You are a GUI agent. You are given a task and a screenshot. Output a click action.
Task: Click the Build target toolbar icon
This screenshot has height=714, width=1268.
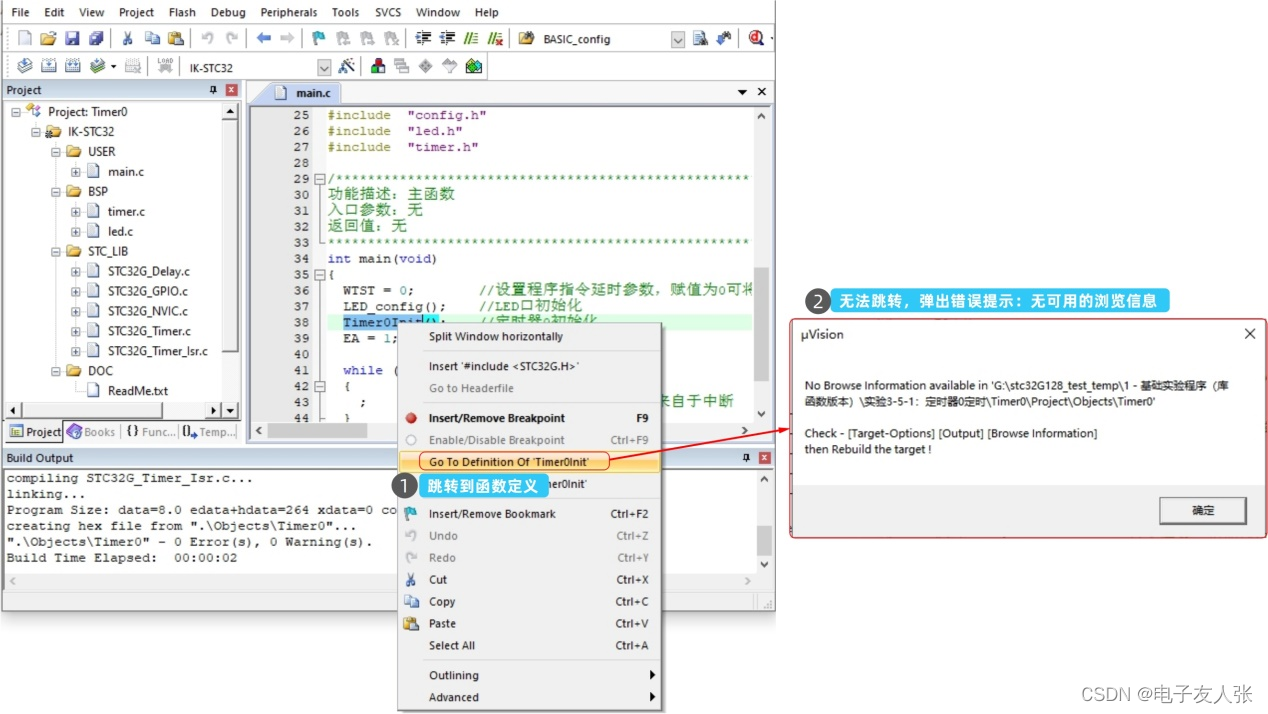pyautogui.click(x=48, y=66)
